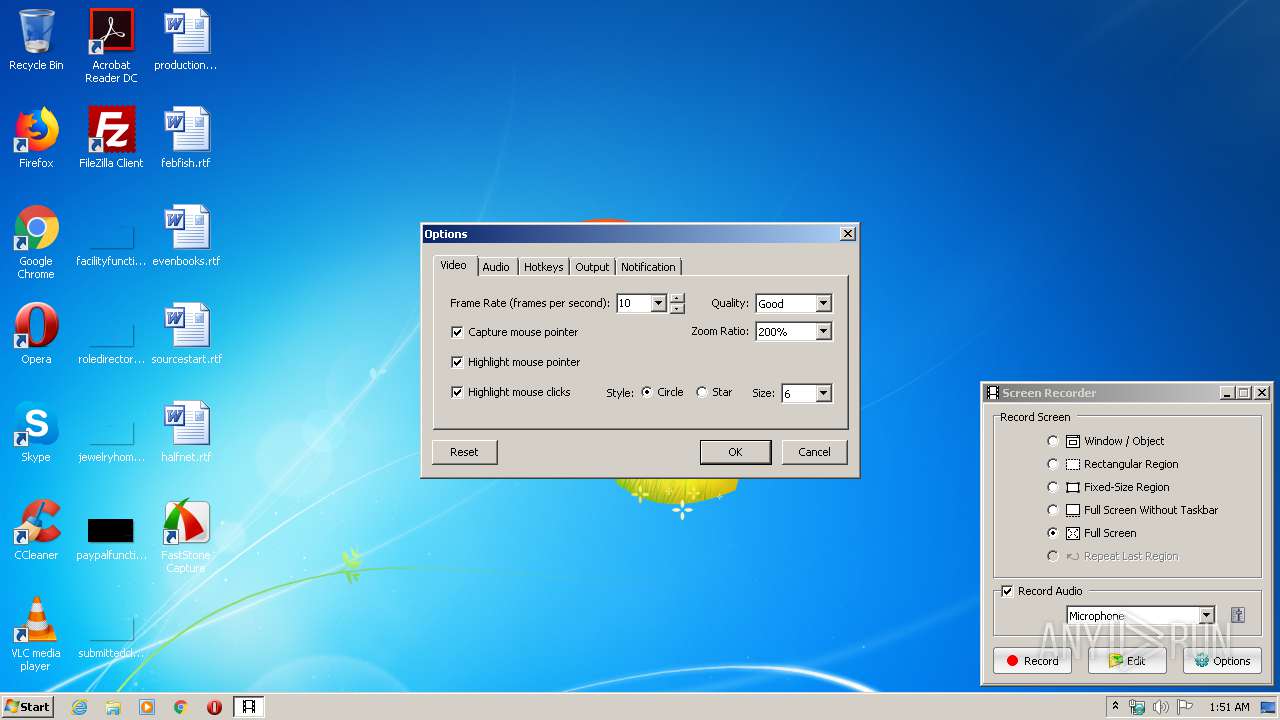Switch to the Audio tab
1280x720 pixels.
coord(496,267)
